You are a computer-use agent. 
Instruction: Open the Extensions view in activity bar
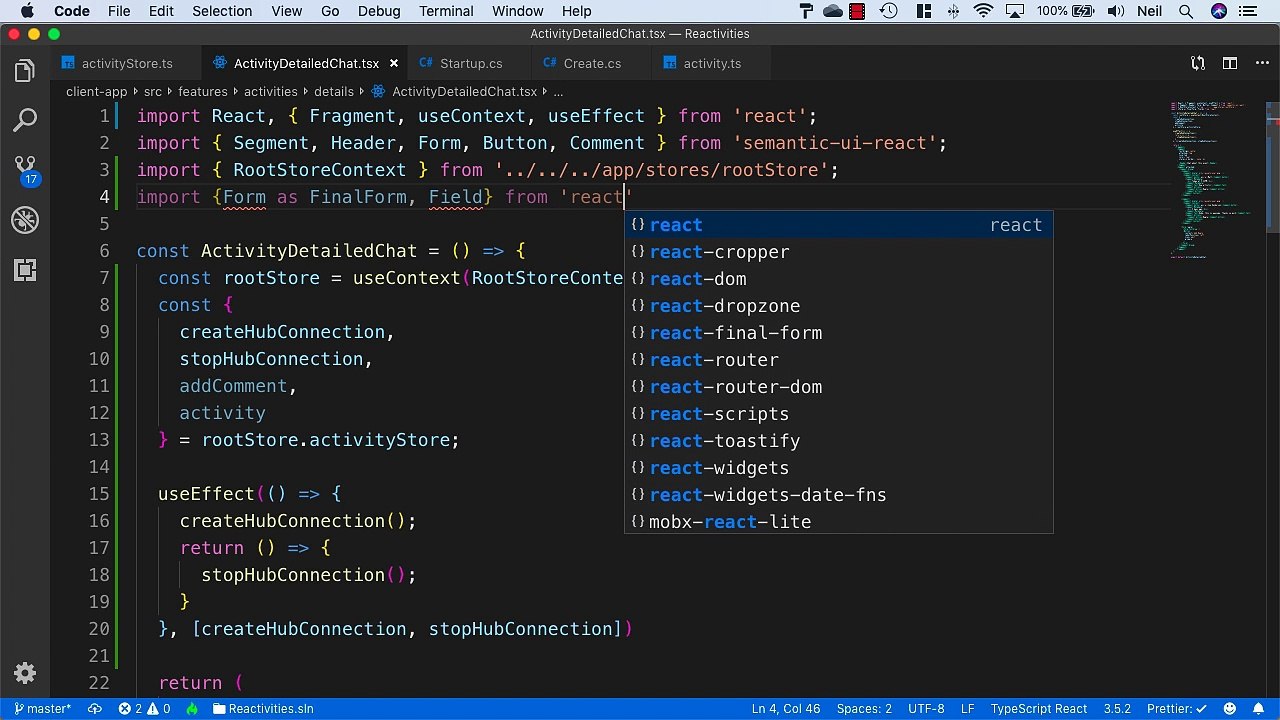pyautogui.click(x=25, y=270)
